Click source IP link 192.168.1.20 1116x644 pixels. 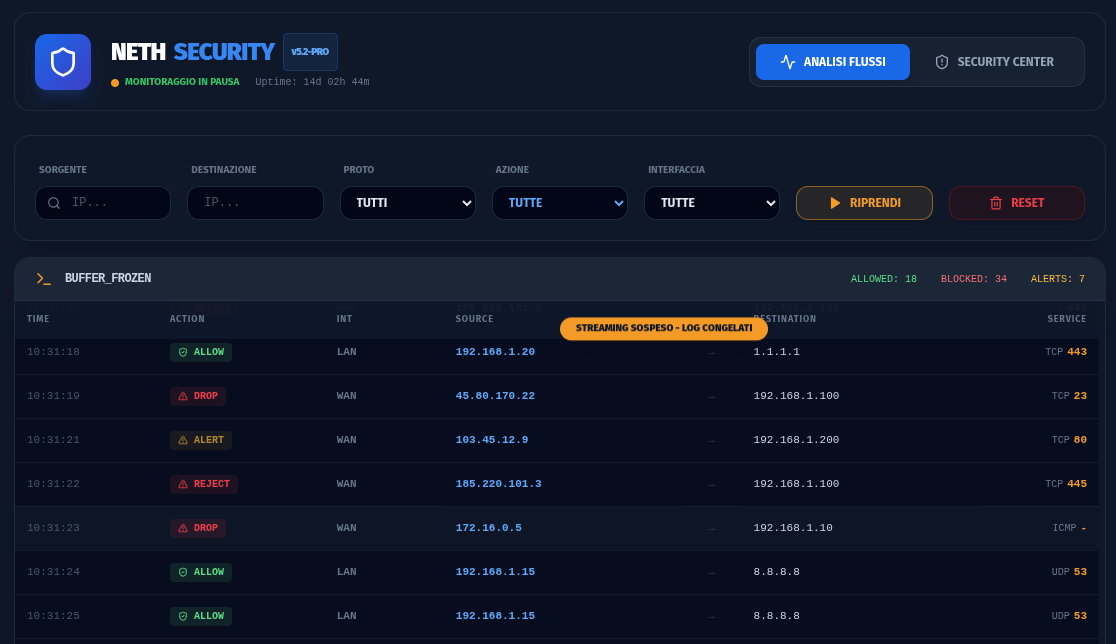495,352
